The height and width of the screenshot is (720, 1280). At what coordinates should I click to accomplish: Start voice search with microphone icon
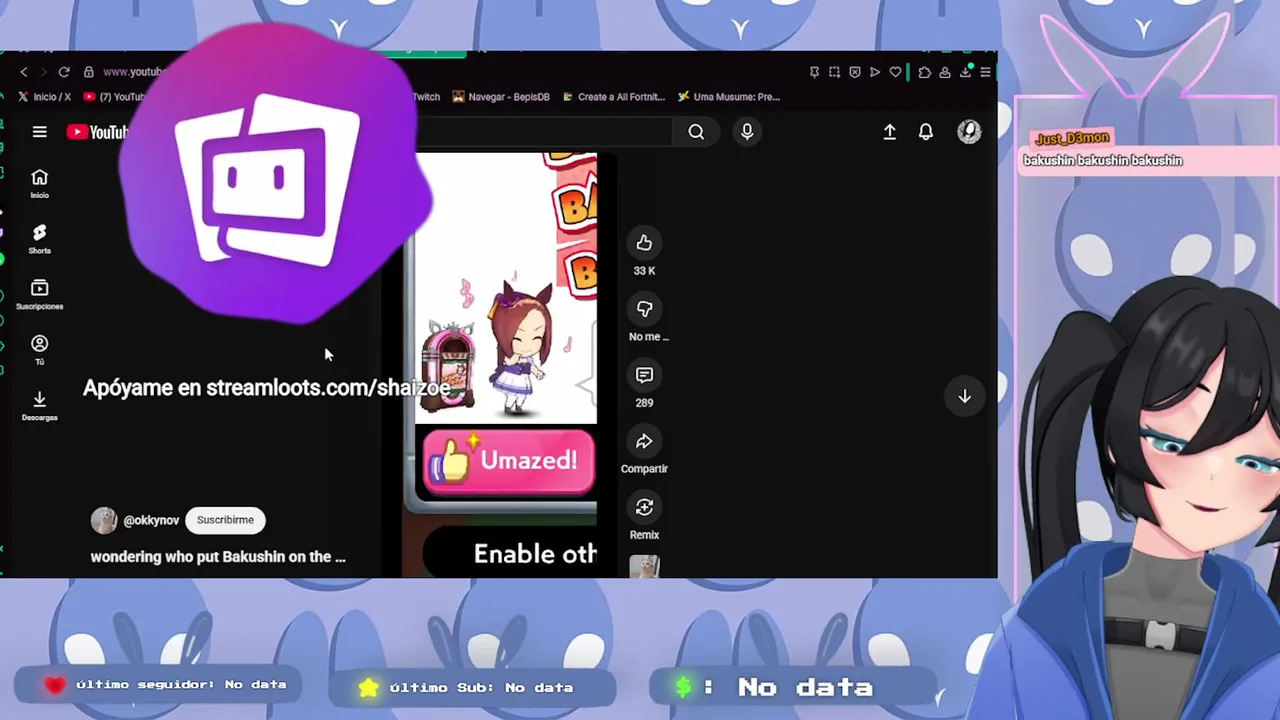747,132
